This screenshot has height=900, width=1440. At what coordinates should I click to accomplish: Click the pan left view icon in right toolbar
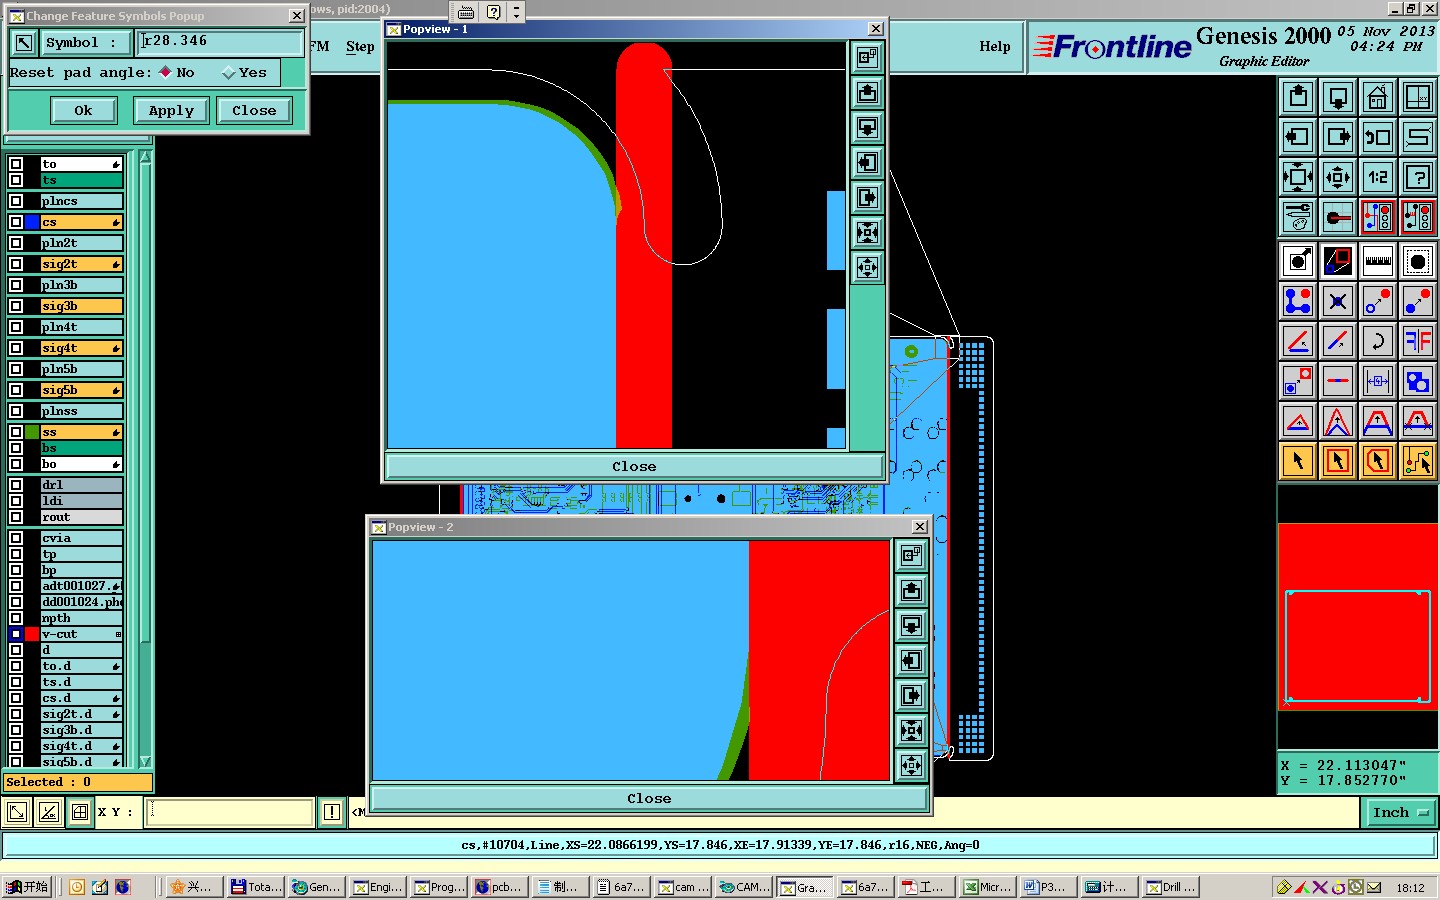coord(1298,137)
